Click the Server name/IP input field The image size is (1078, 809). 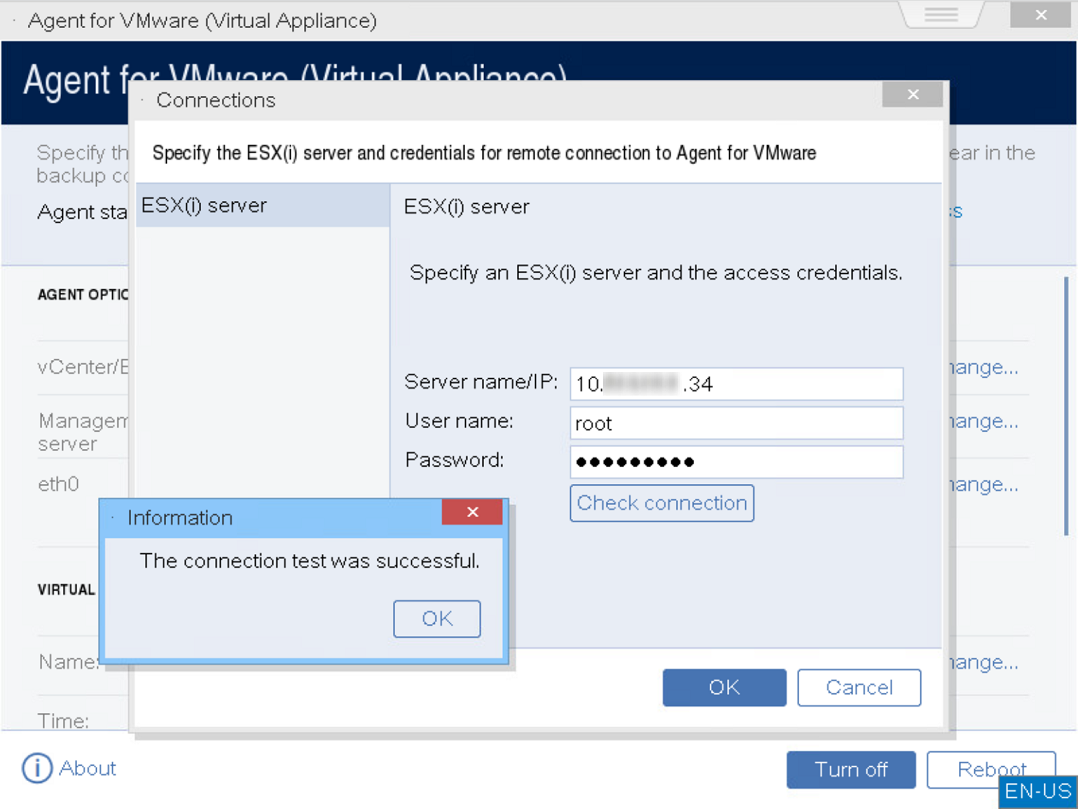click(x=735, y=384)
